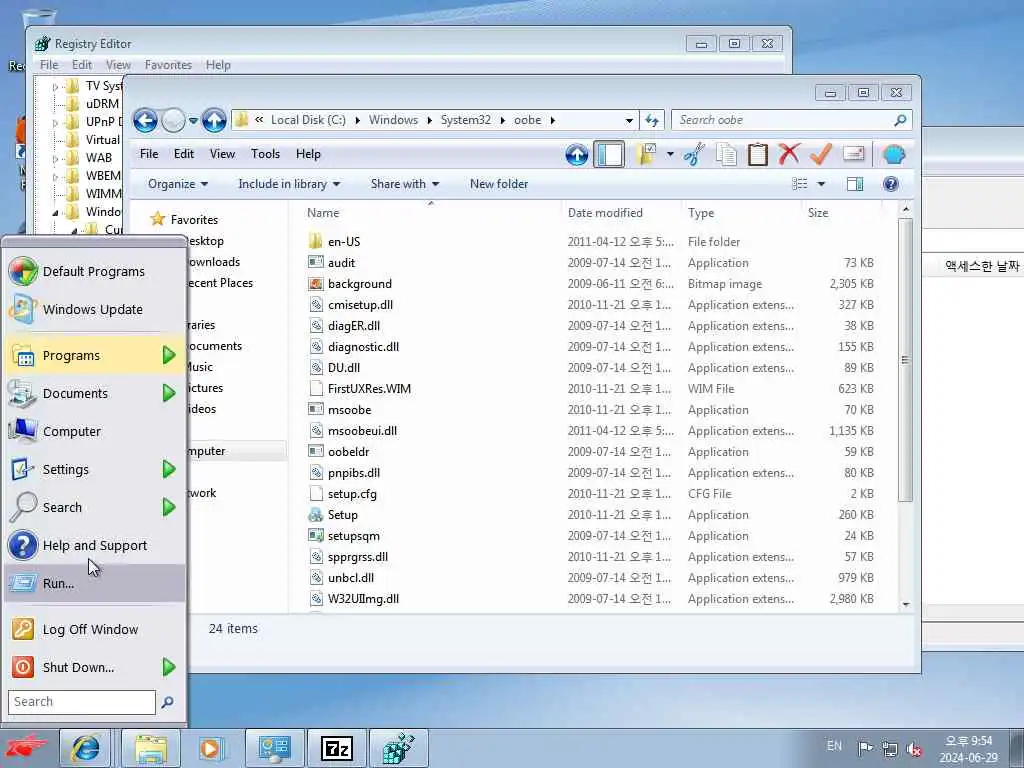Click the orange checkmark Properties icon
The width and height of the screenshot is (1024, 768).
(x=820, y=154)
